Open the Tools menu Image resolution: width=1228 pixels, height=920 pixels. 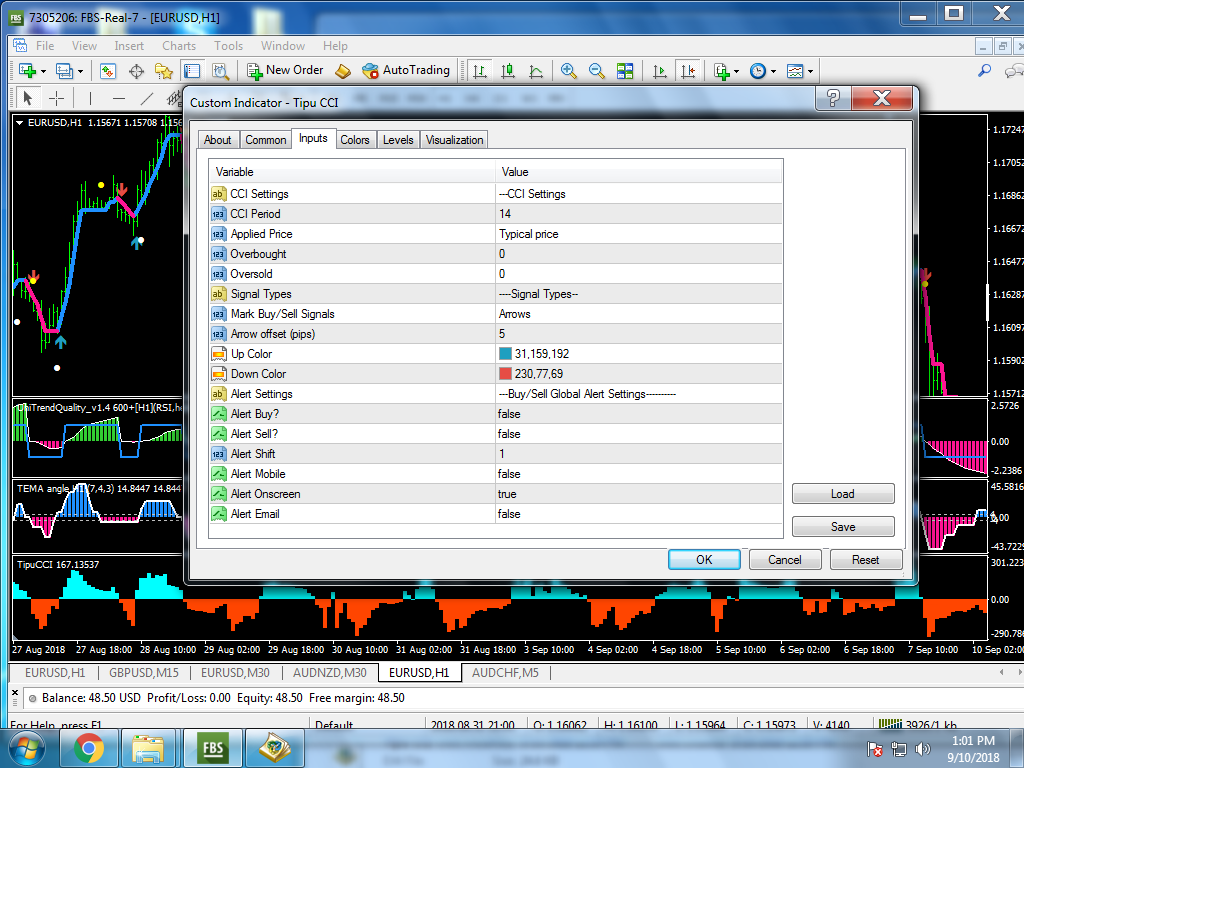(228, 46)
